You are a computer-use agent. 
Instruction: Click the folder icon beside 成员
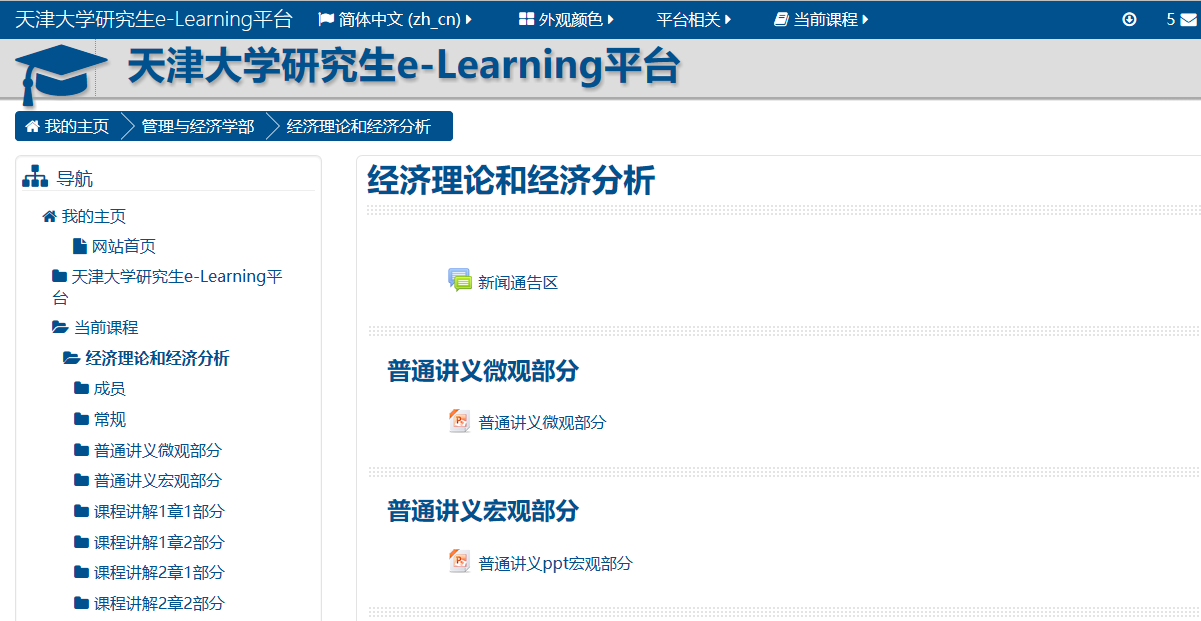[x=81, y=388]
